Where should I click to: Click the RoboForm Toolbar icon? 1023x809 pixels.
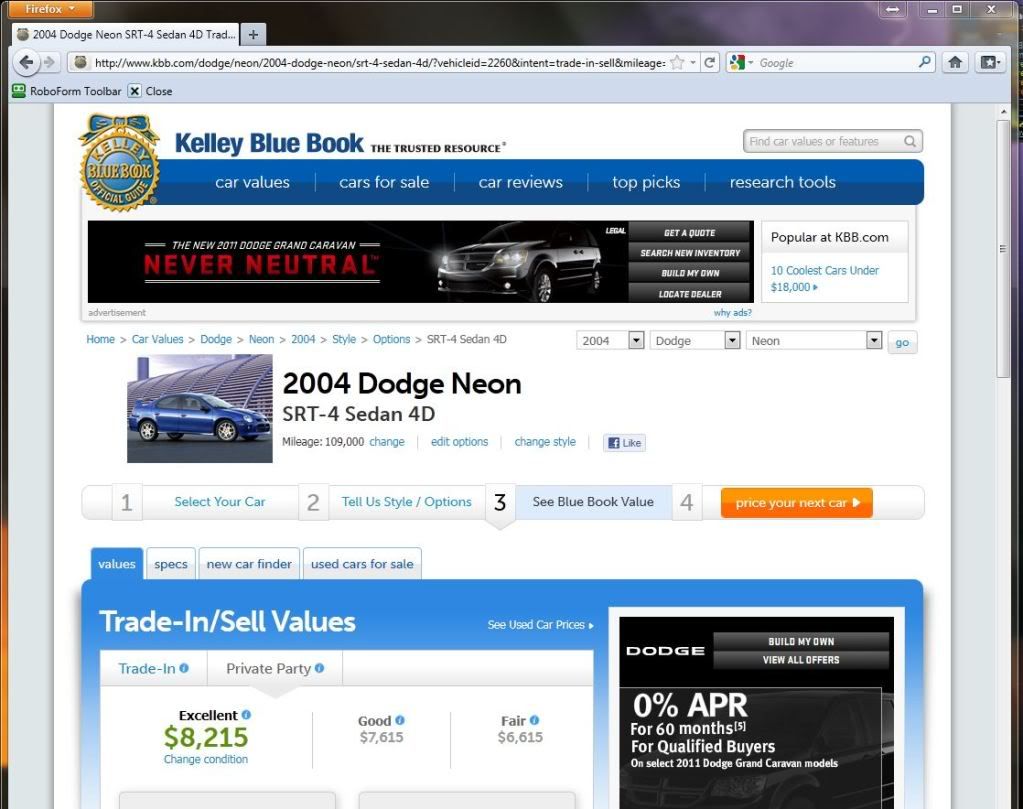click(x=19, y=91)
